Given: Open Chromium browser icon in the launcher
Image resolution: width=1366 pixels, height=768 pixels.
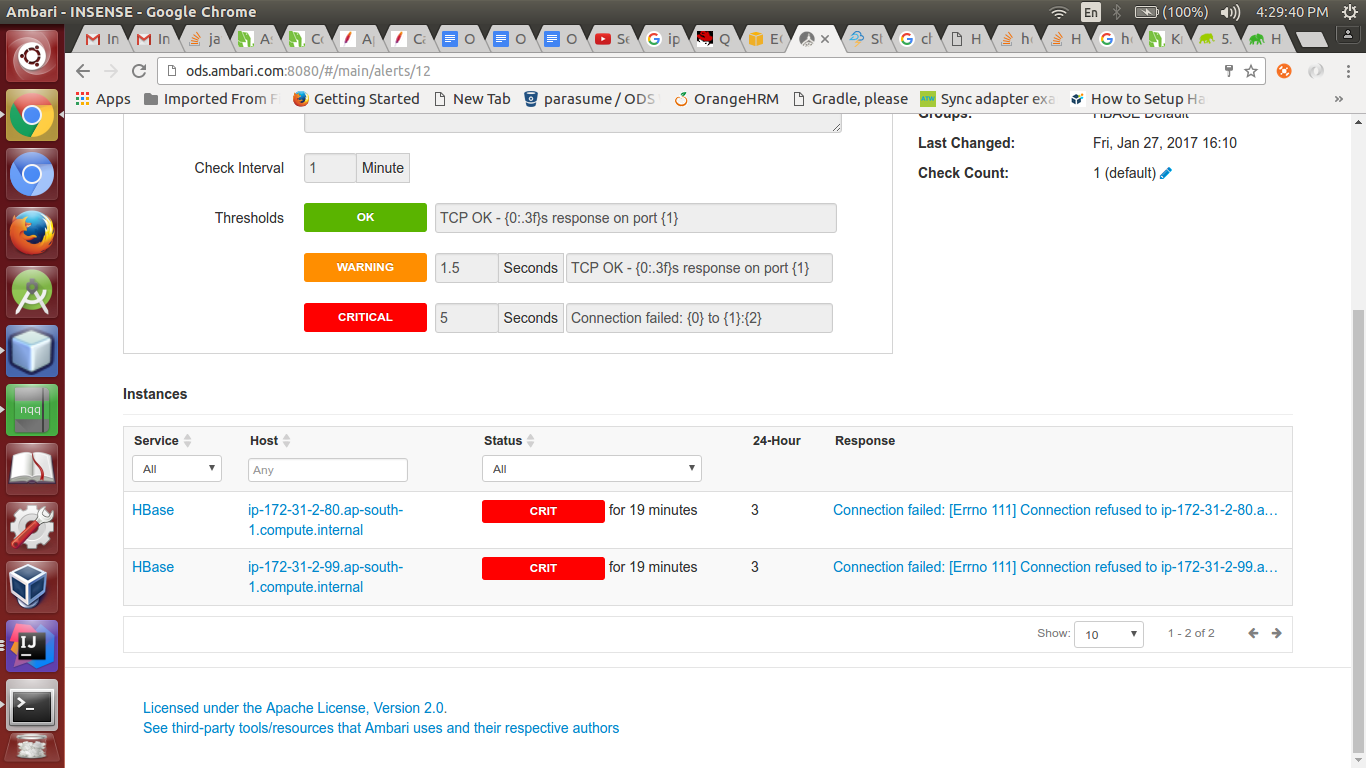Looking at the screenshot, I should pyautogui.click(x=32, y=174).
